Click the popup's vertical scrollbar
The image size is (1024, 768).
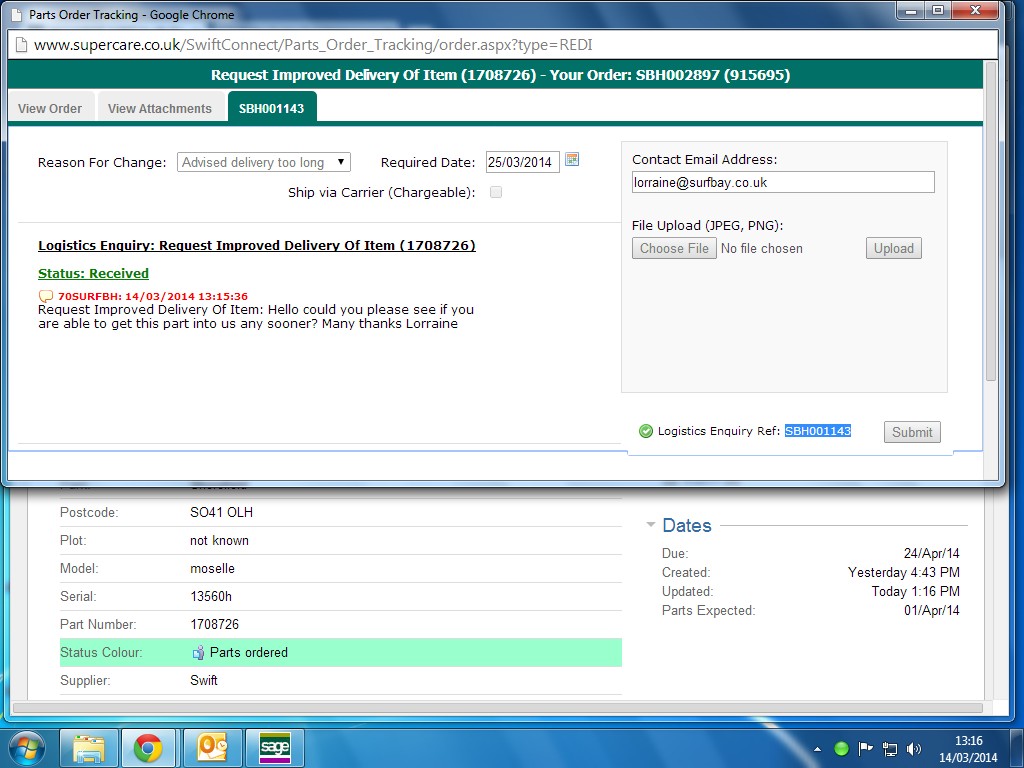tap(990, 222)
